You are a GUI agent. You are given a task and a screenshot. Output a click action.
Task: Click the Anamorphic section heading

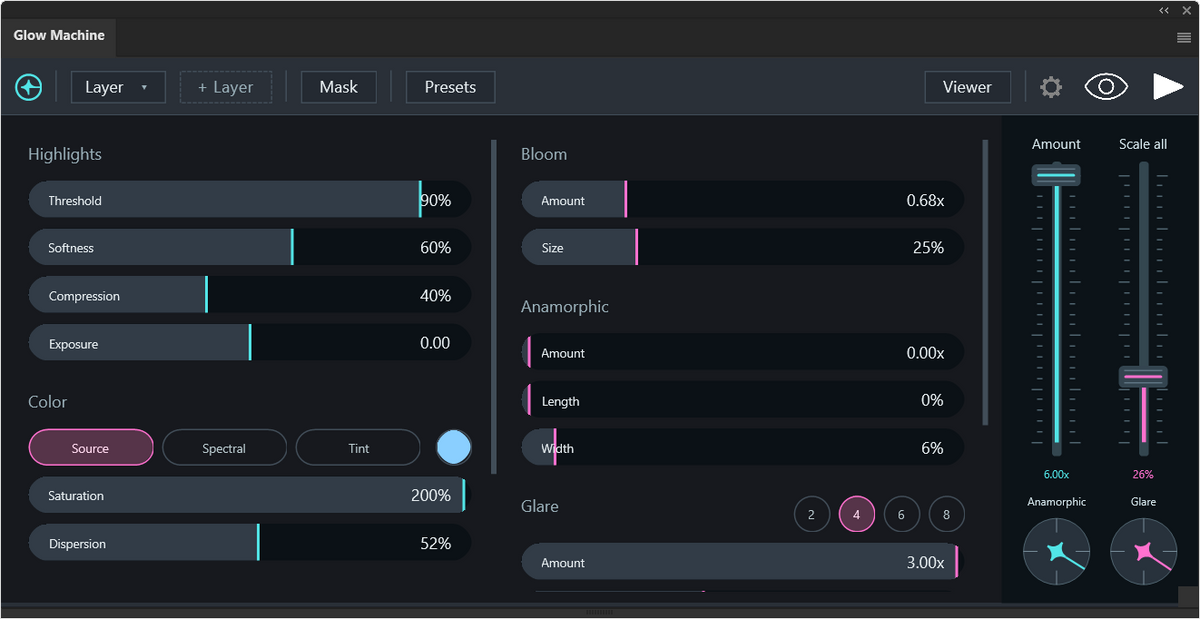click(x=565, y=307)
